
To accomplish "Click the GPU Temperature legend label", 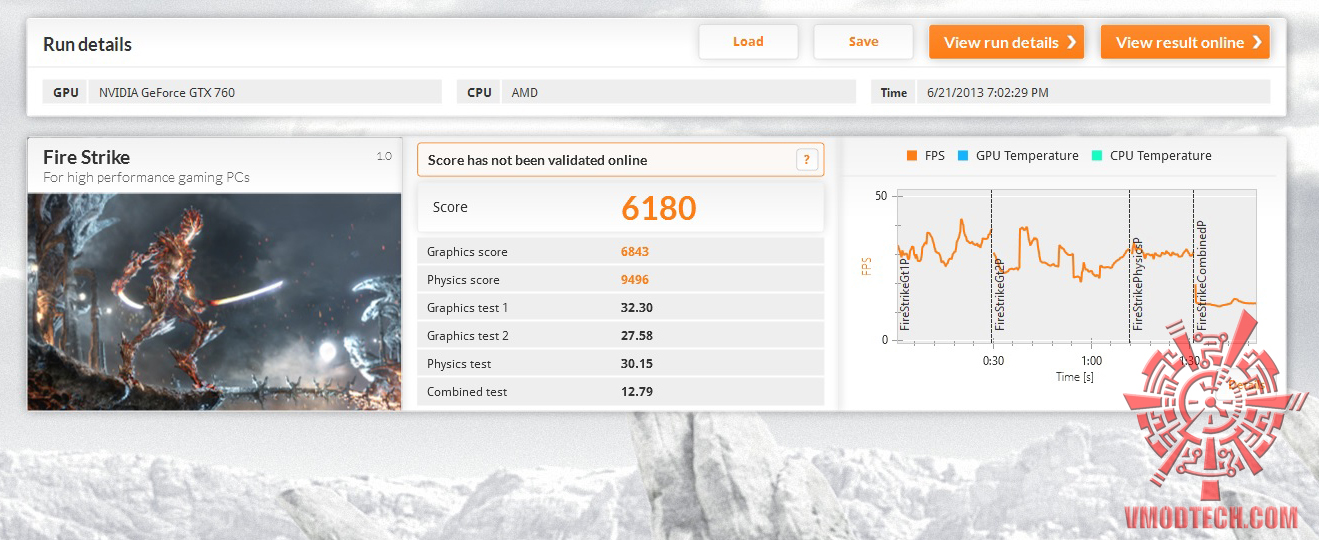I will [1027, 156].
